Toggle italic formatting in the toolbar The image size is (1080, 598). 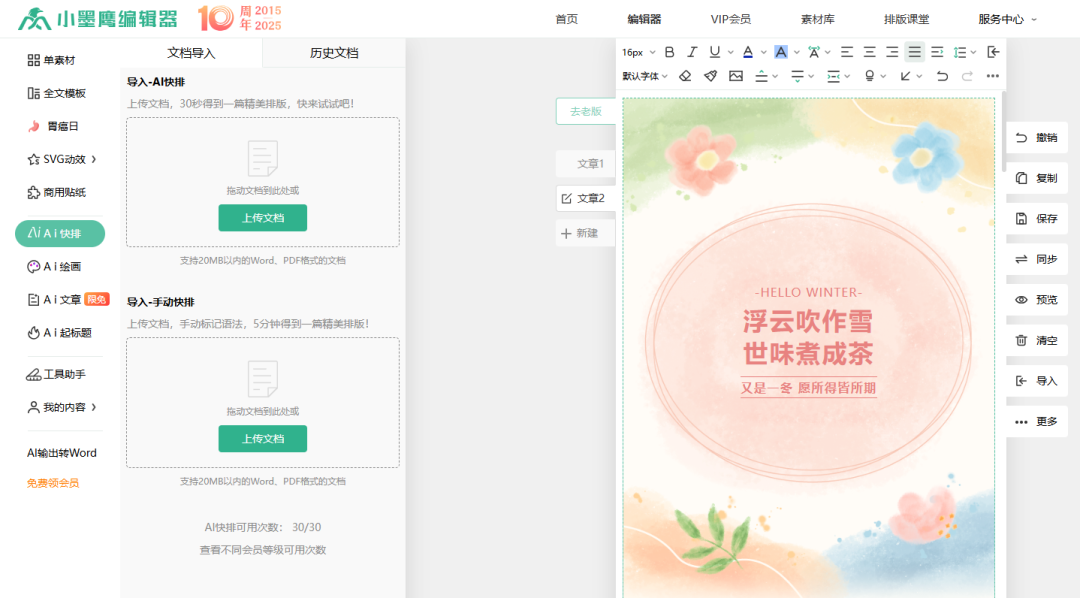[x=690, y=52]
